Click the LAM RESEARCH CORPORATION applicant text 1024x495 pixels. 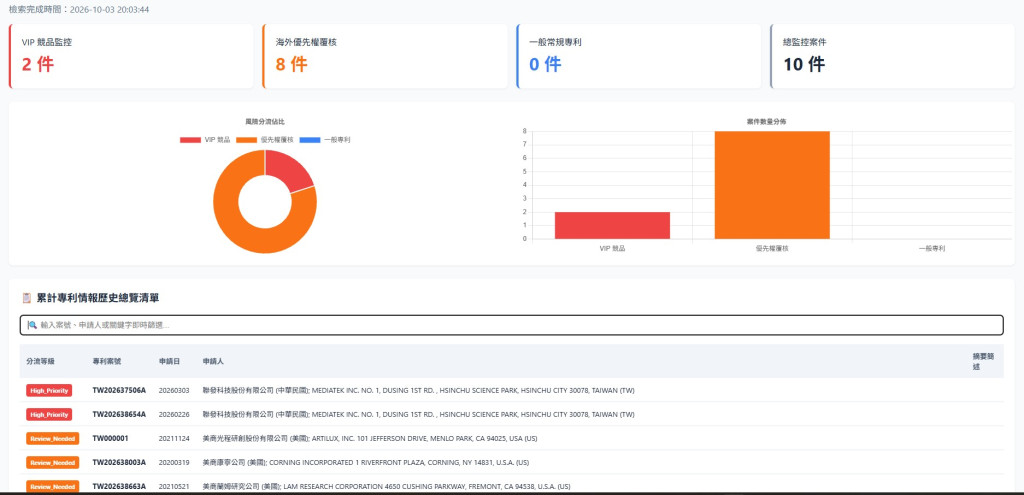point(387,487)
